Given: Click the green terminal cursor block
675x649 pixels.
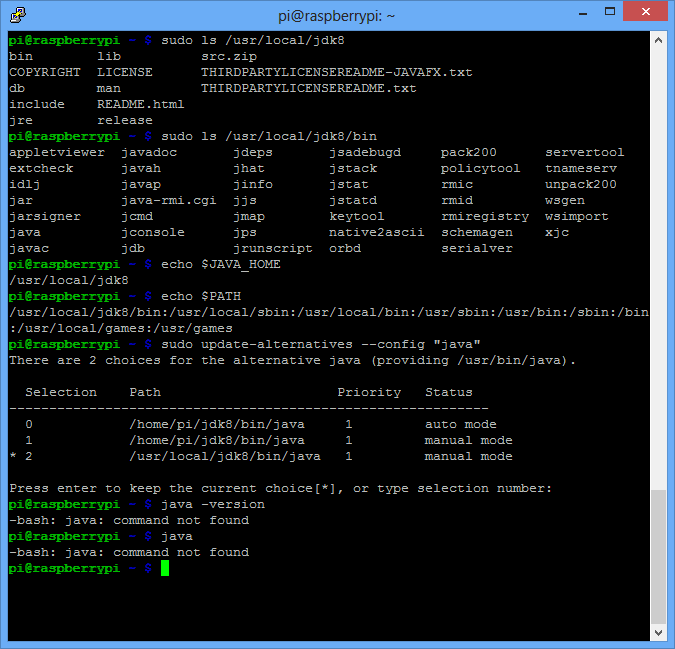Looking at the screenshot, I should (x=165, y=568).
